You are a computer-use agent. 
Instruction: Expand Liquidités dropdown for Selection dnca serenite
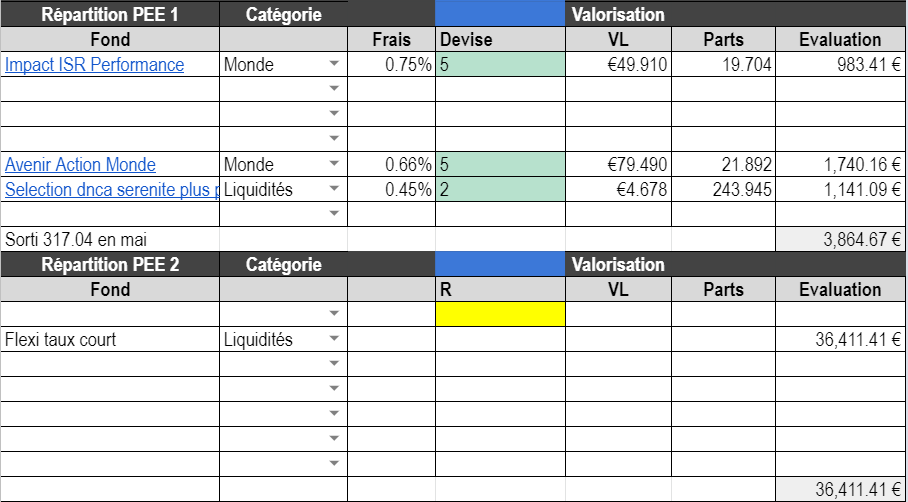click(334, 190)
